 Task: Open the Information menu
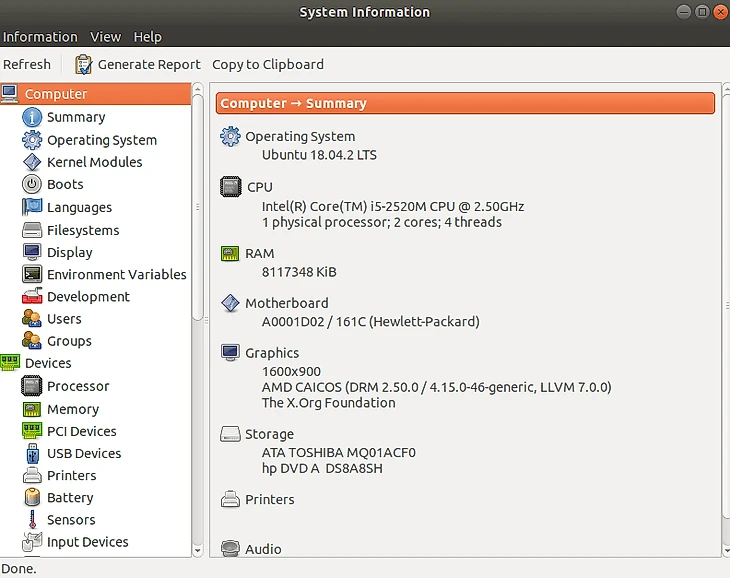point(40,37)
